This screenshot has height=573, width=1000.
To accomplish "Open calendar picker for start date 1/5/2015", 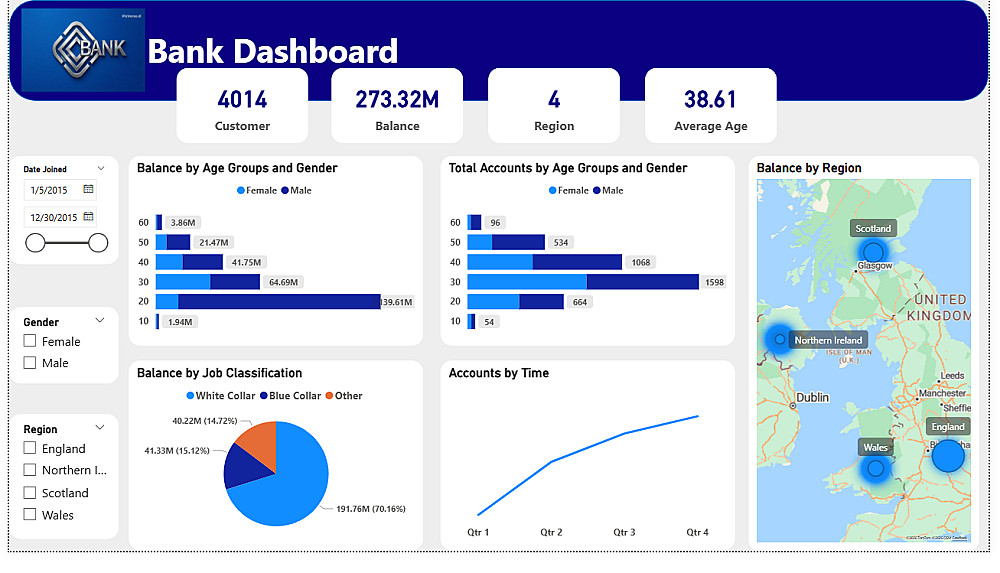I will 88,189.
